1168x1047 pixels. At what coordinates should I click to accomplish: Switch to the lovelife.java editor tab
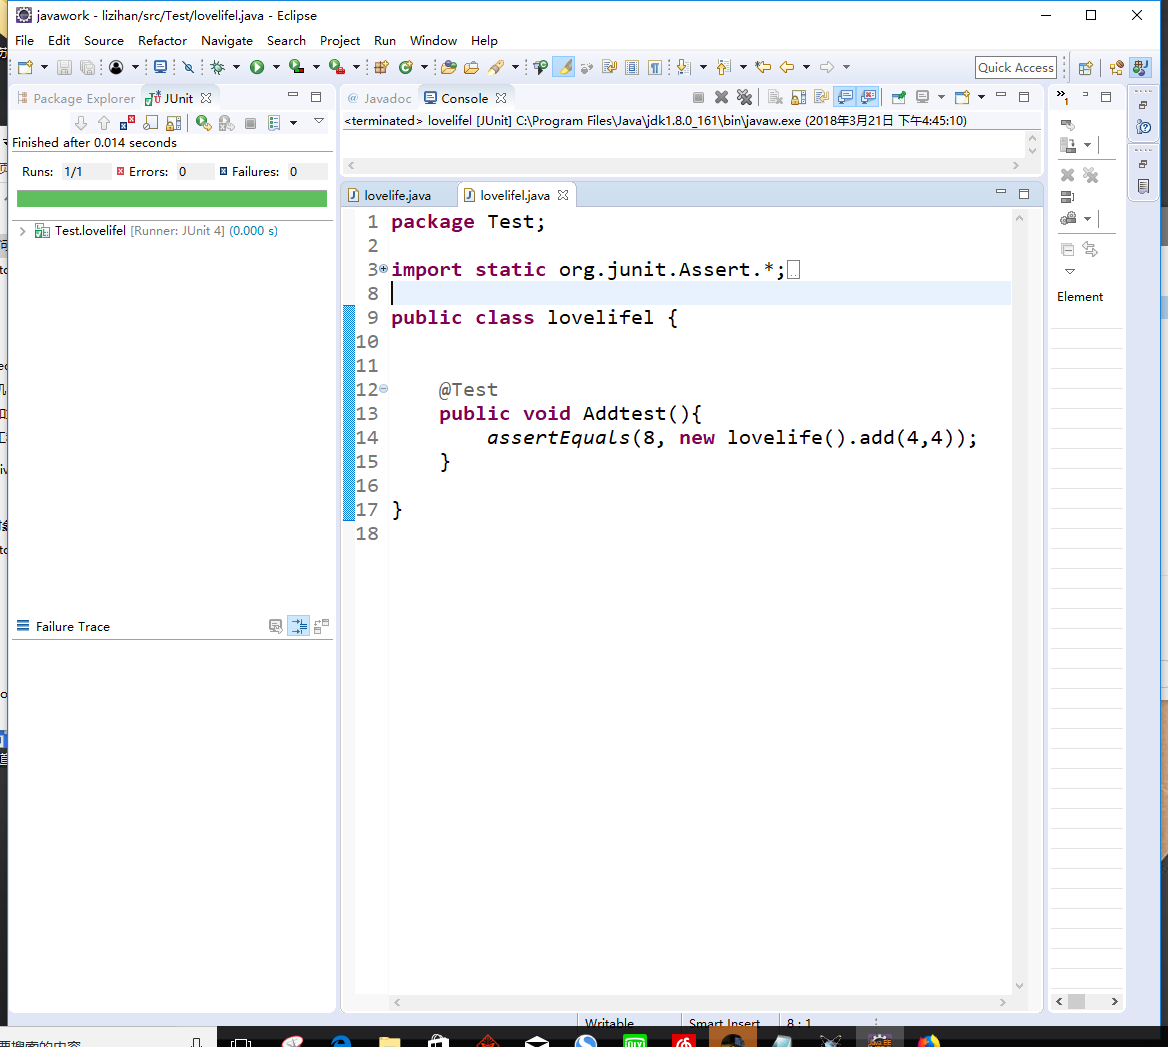coord(397,195)
